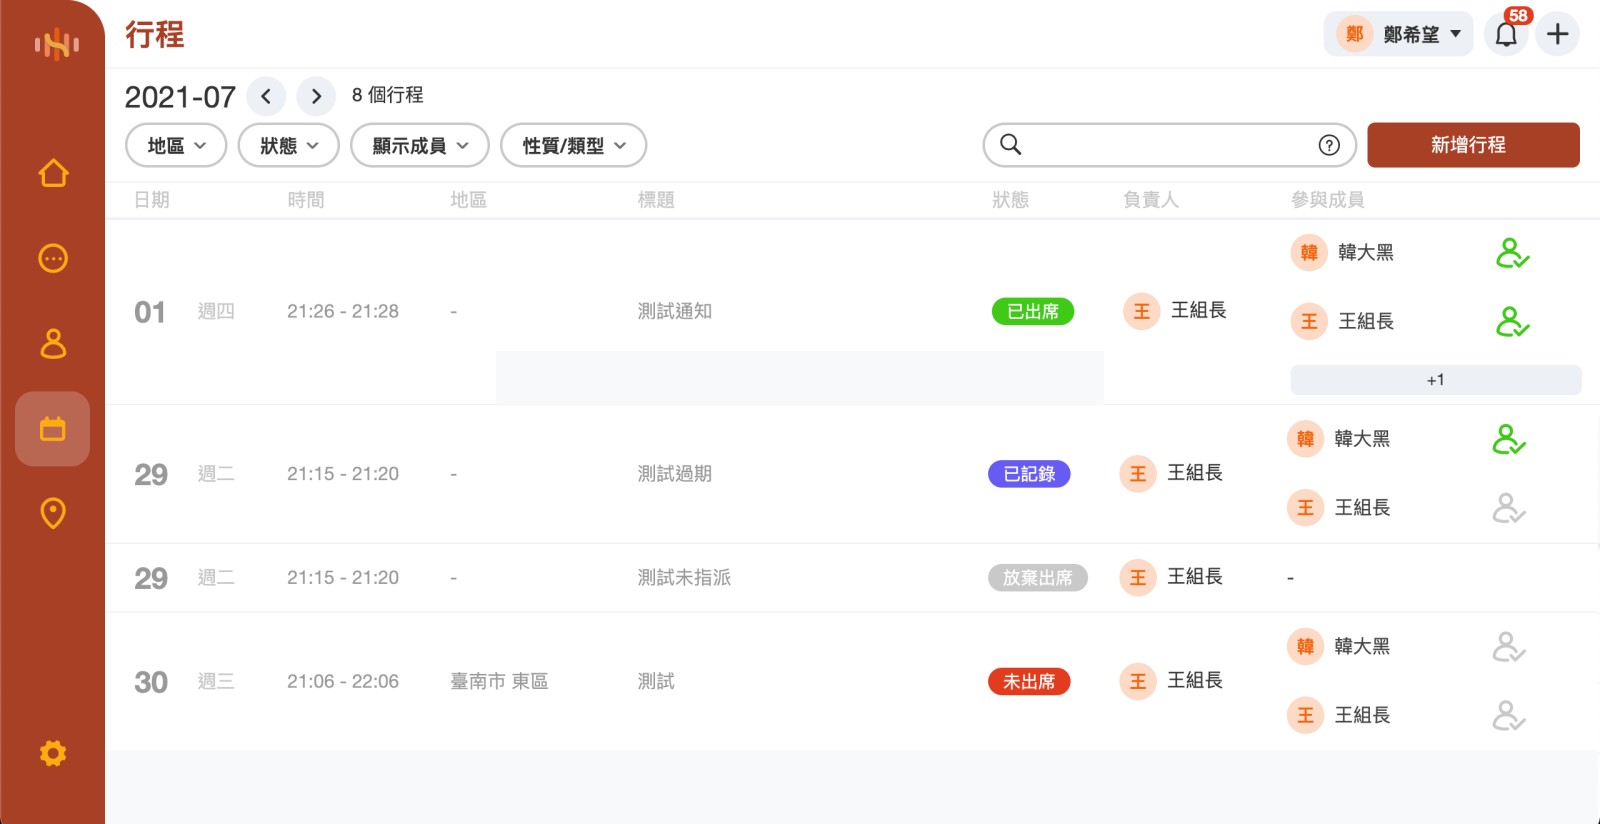1600x824 pixels.
Task: Open the 測試通知 schedule title
Action: pos(675,311)
